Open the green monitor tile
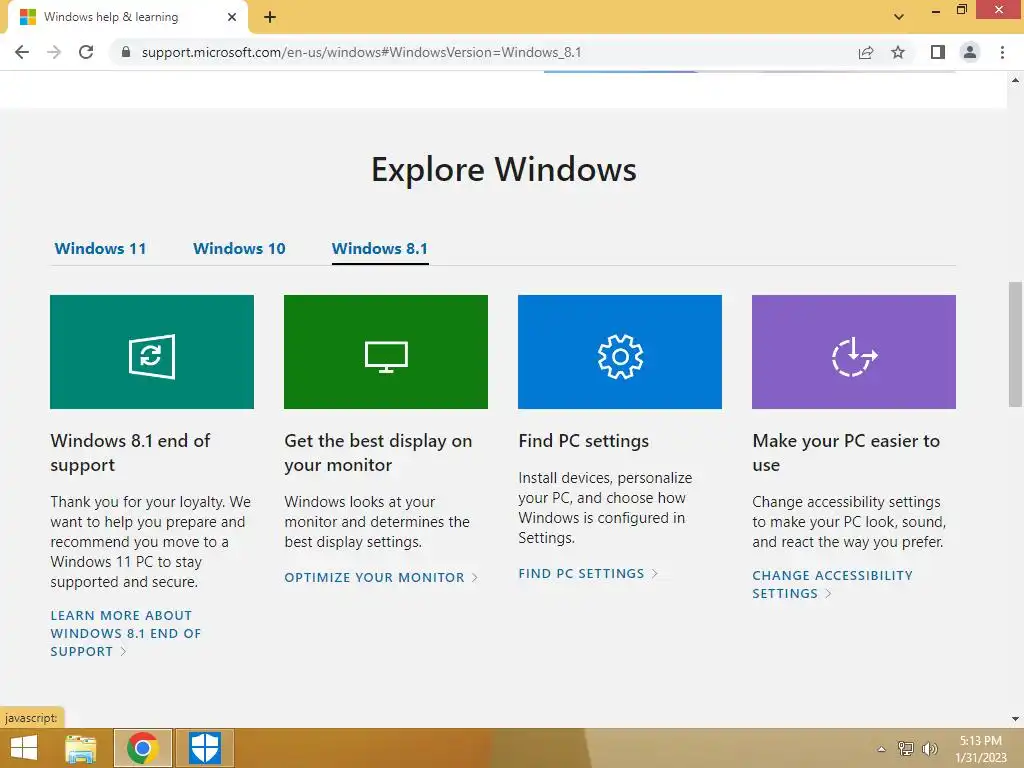This screenshot has height=768, width=1024. pos(385,352)
